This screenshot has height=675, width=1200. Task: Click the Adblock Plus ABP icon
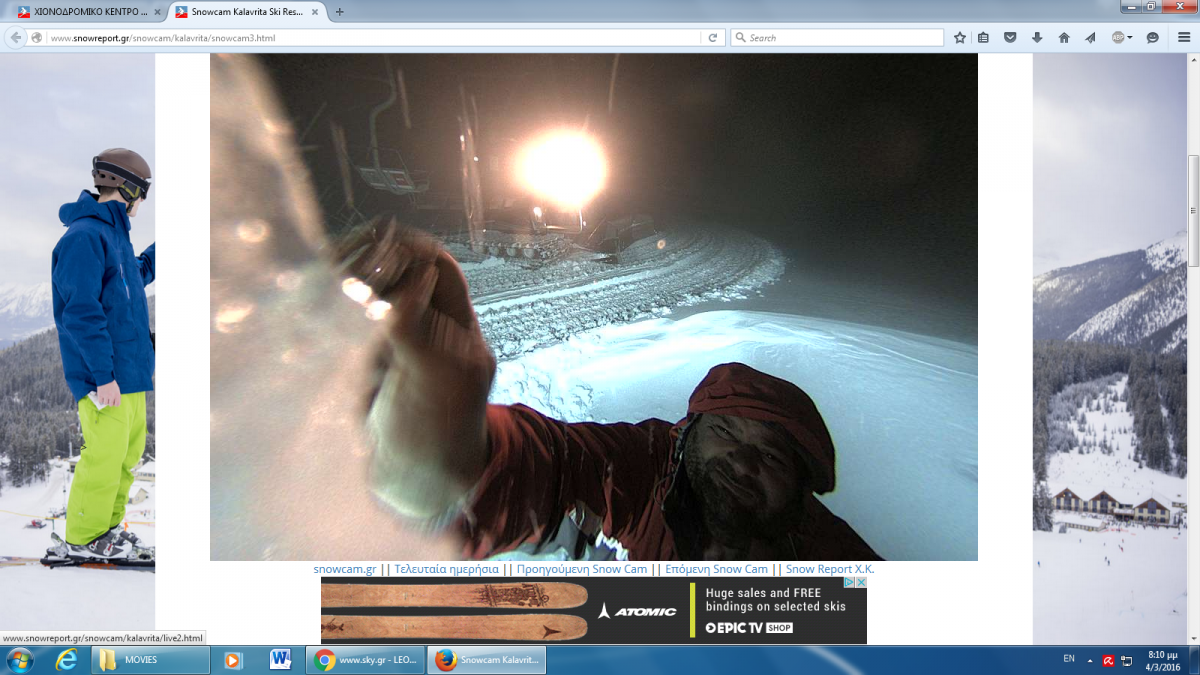click(x=1117, y=37)
